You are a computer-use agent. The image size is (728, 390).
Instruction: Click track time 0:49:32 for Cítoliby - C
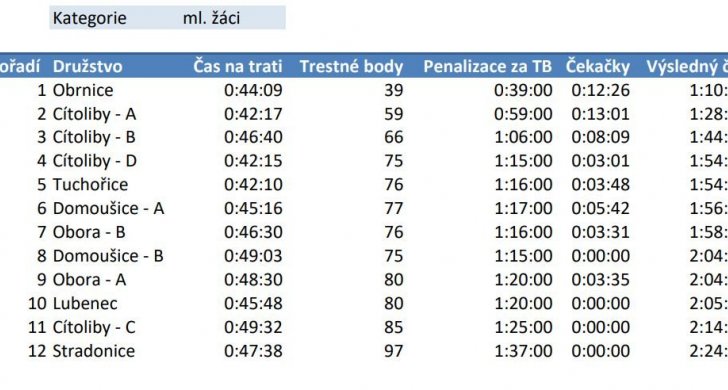[253, 327]
